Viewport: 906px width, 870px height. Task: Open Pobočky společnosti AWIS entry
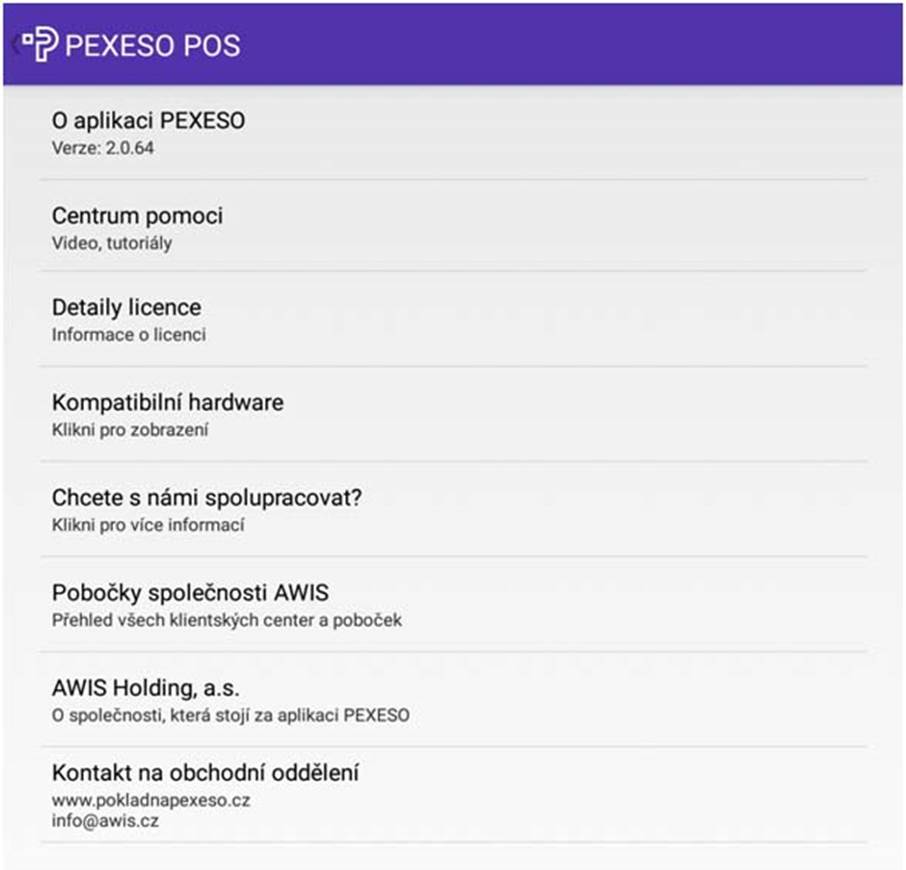pyautogui.click(x=454, y=605)
